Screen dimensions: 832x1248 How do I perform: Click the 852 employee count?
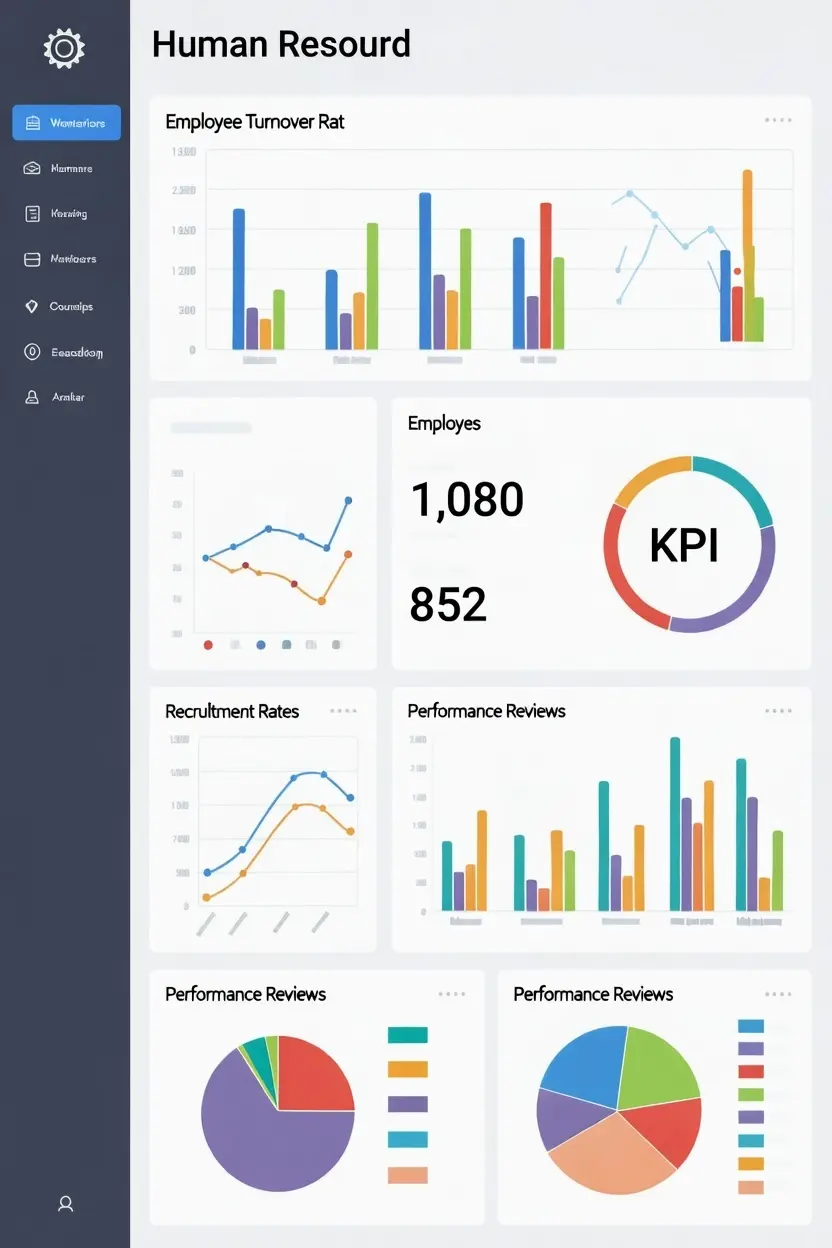(x=447, y=603)
